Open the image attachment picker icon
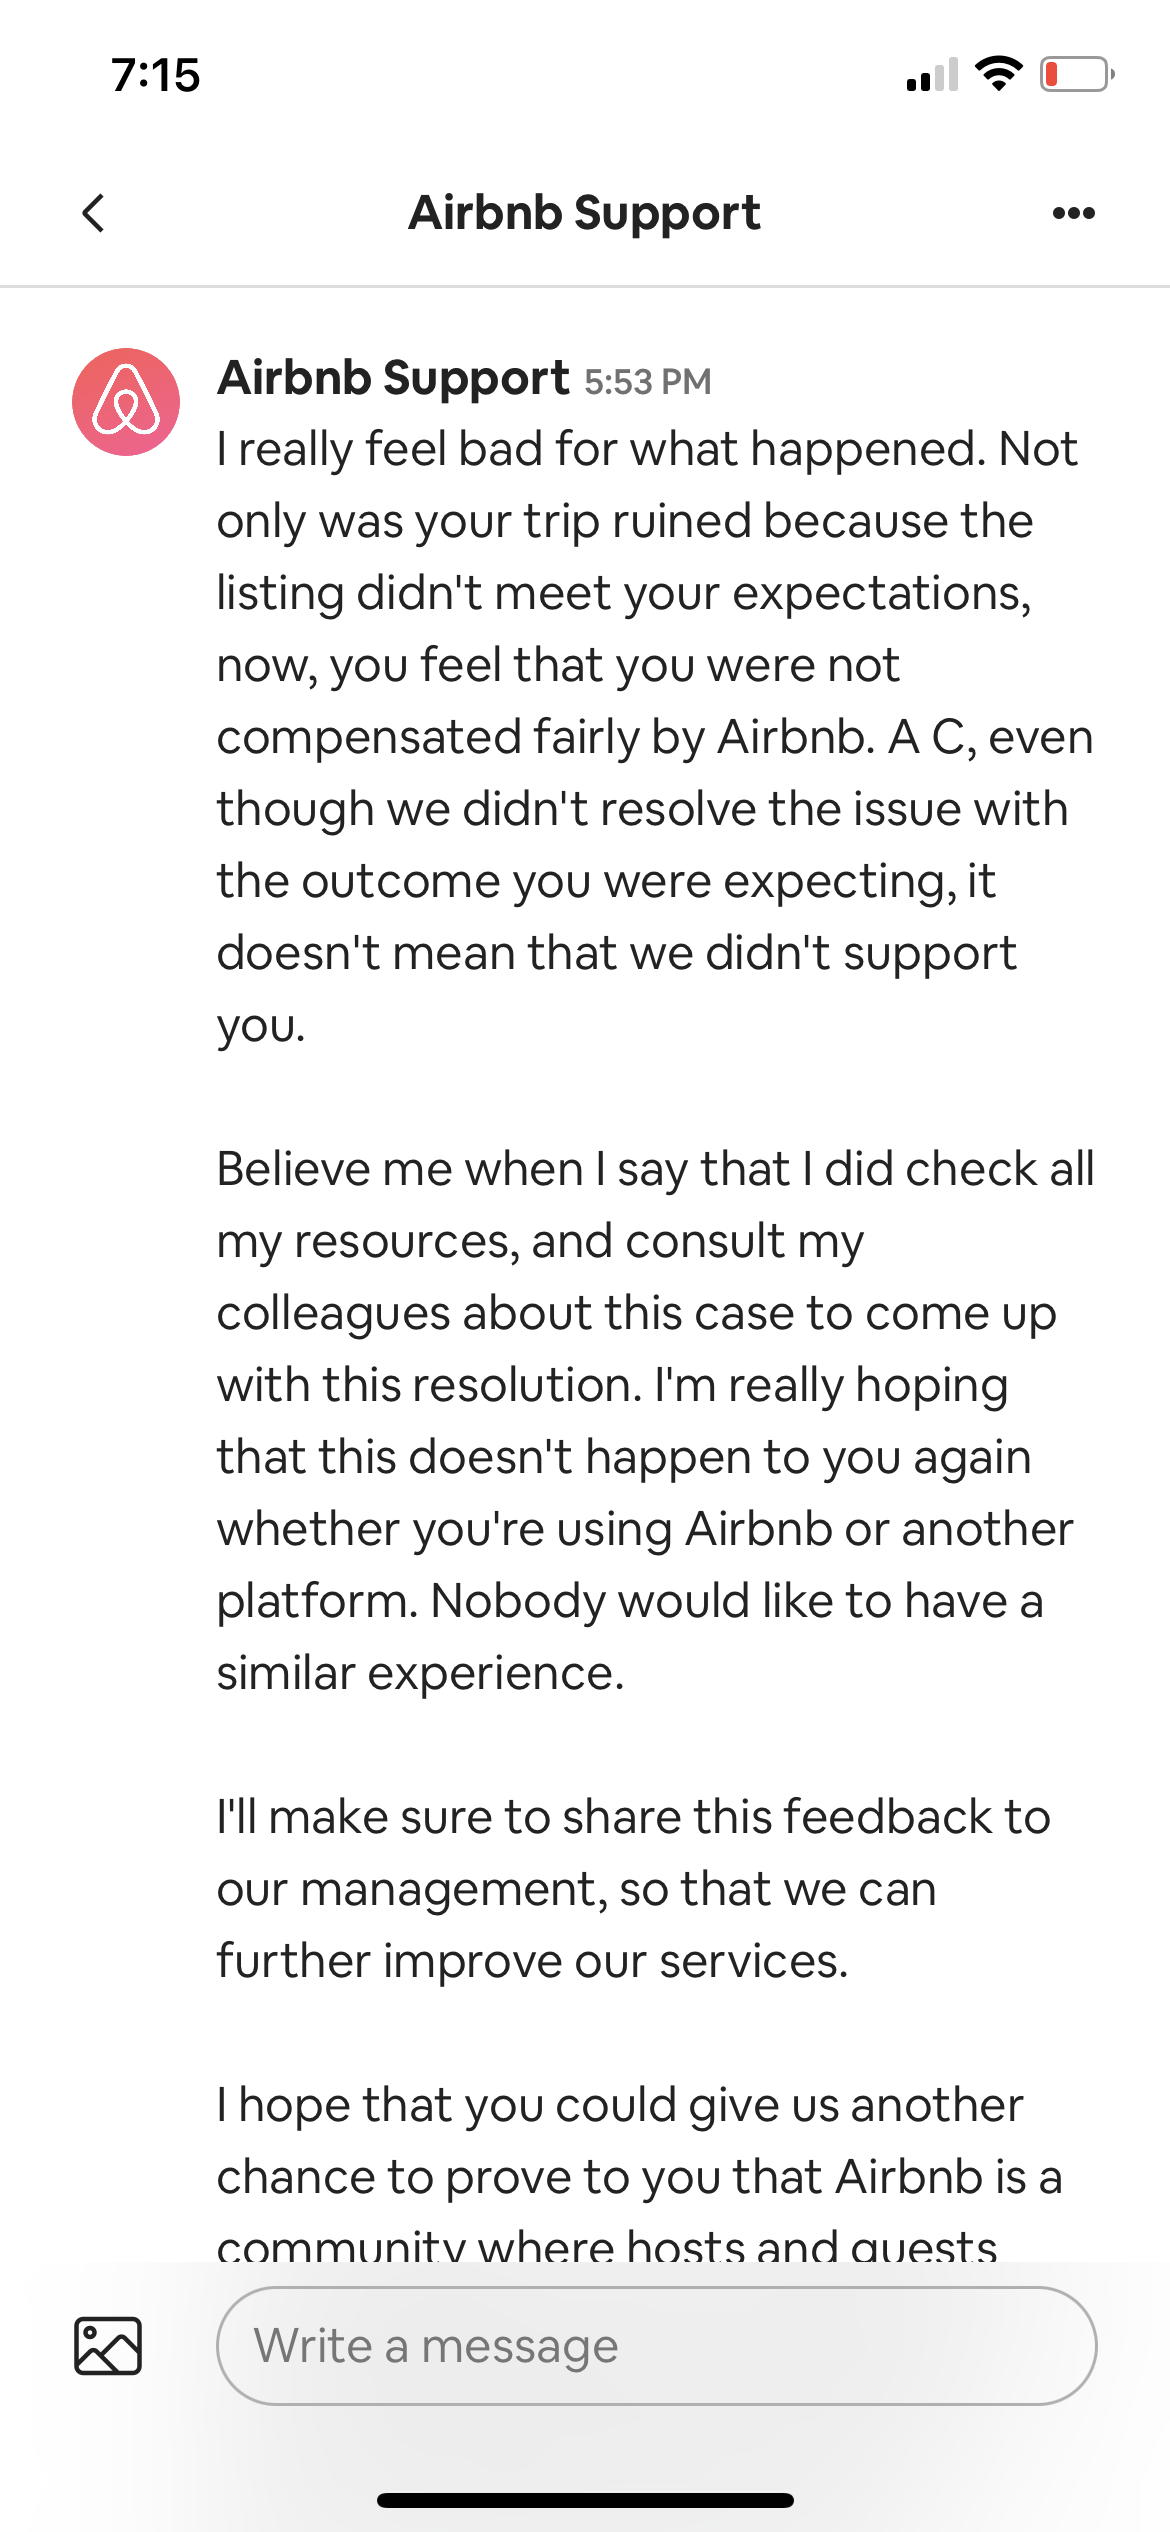This screenshot has width=1170, height=2532. pyautogui.click(x=108, y=2345)
